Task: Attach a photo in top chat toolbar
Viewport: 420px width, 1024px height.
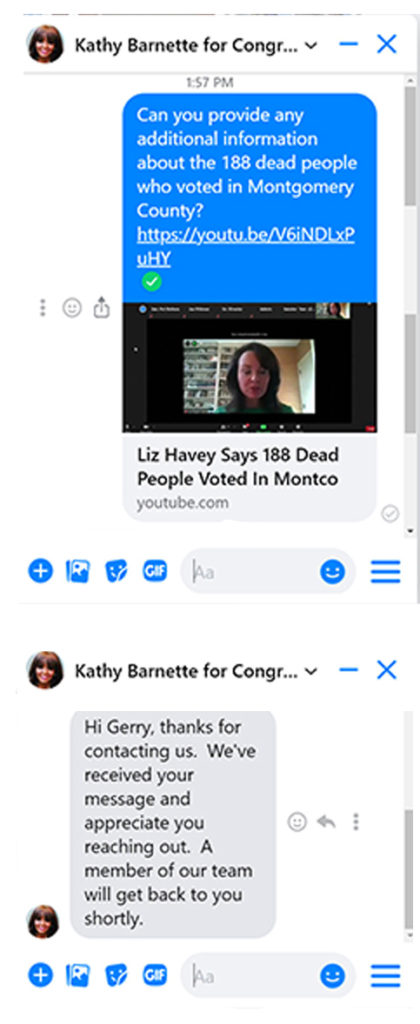Action: point(78,571)
